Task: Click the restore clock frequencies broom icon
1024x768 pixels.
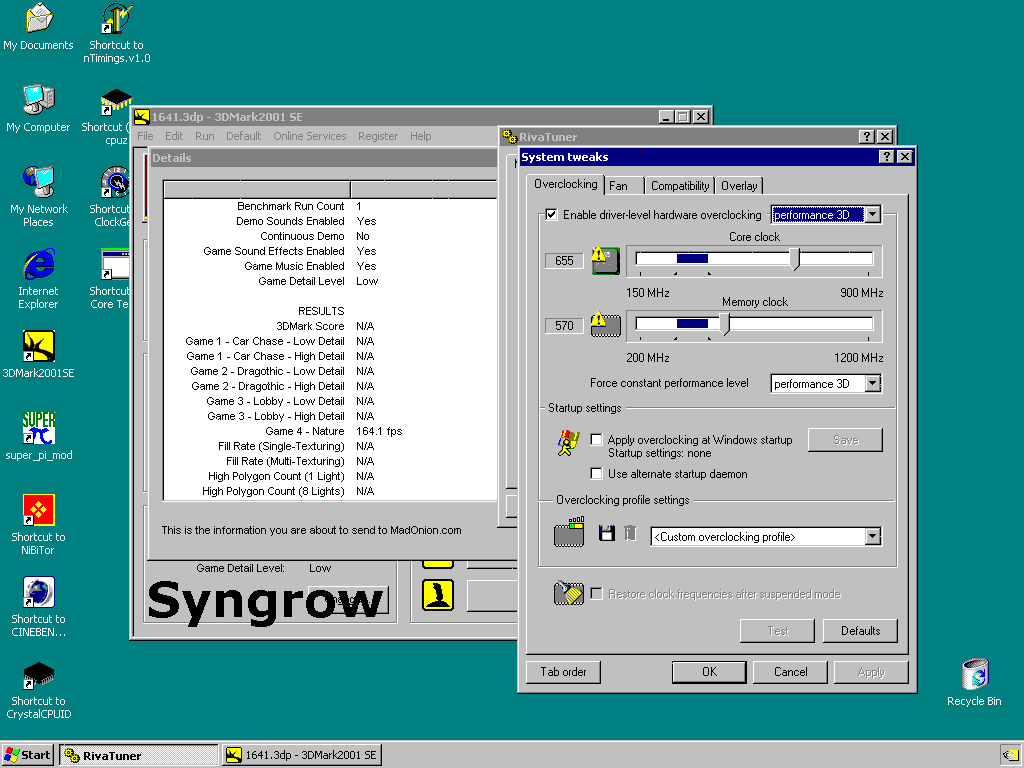Action: pyautogui.click(x=568, y=593)
